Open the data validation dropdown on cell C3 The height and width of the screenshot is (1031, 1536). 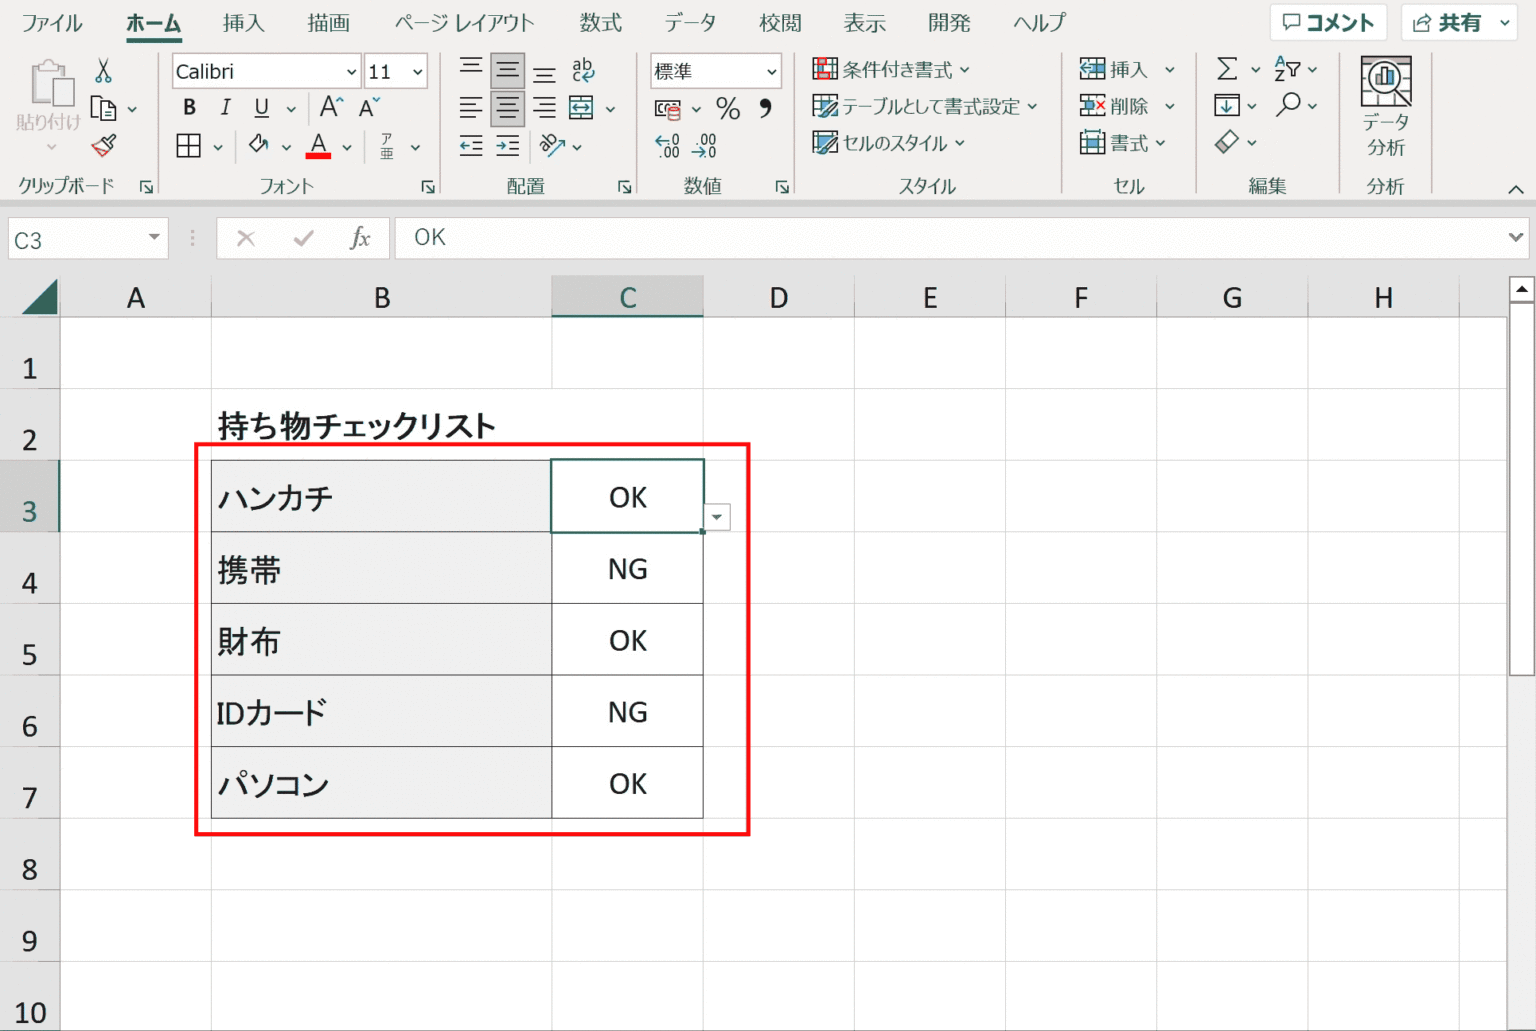[716, 517]
